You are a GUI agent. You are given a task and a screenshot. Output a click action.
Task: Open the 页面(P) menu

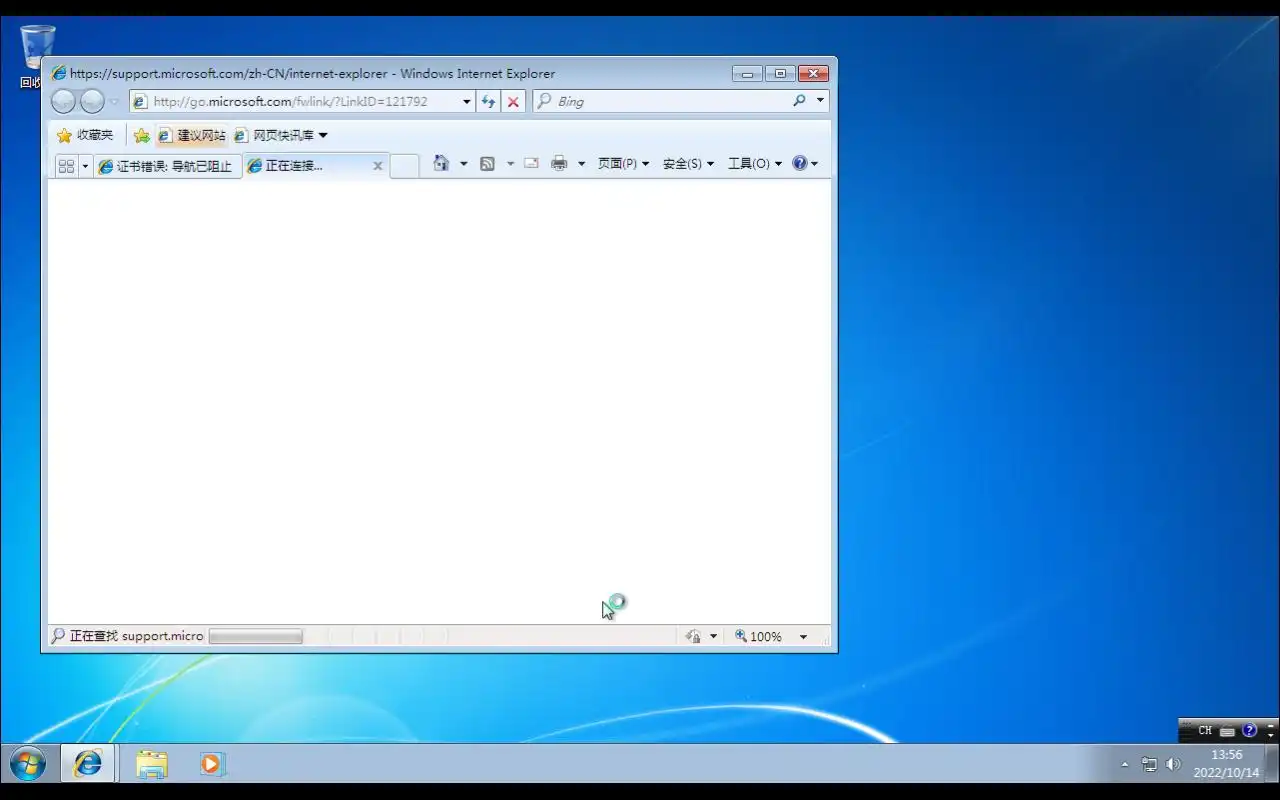click(x=623, y=163)
